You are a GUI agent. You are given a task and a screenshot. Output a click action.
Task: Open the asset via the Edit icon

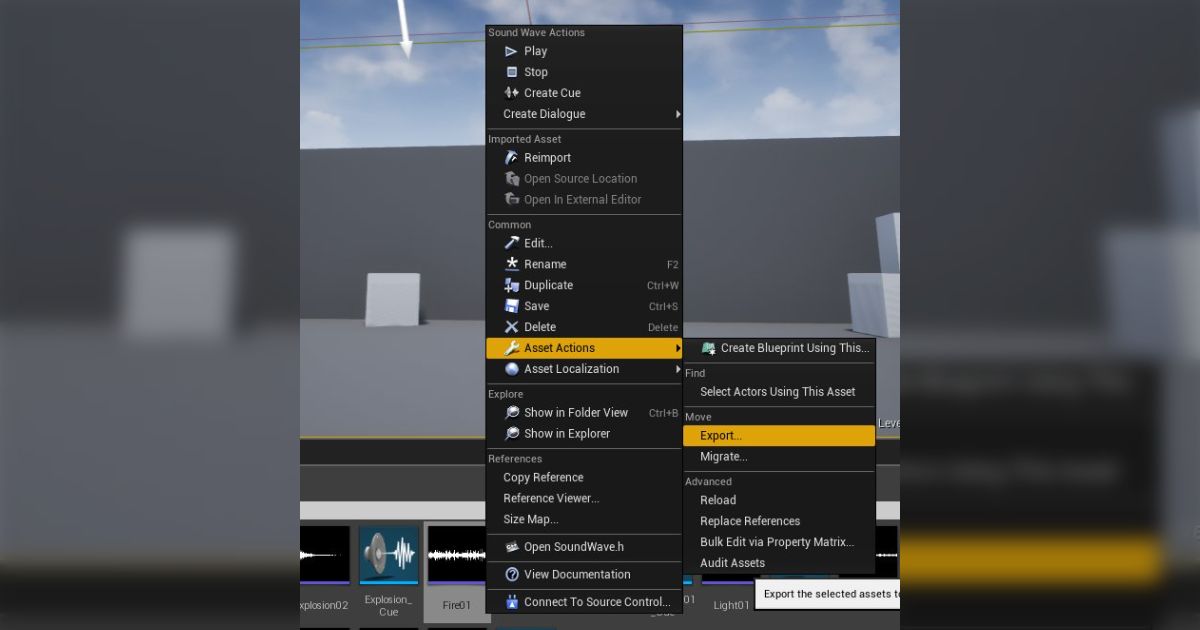click(512, 243)
